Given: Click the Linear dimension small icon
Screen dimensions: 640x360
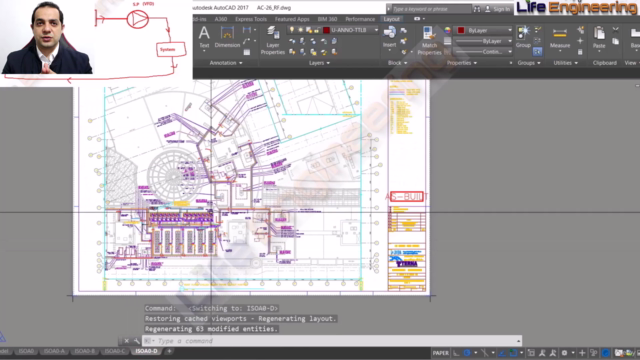Looking at the screenshot, I should coord(247,30).
